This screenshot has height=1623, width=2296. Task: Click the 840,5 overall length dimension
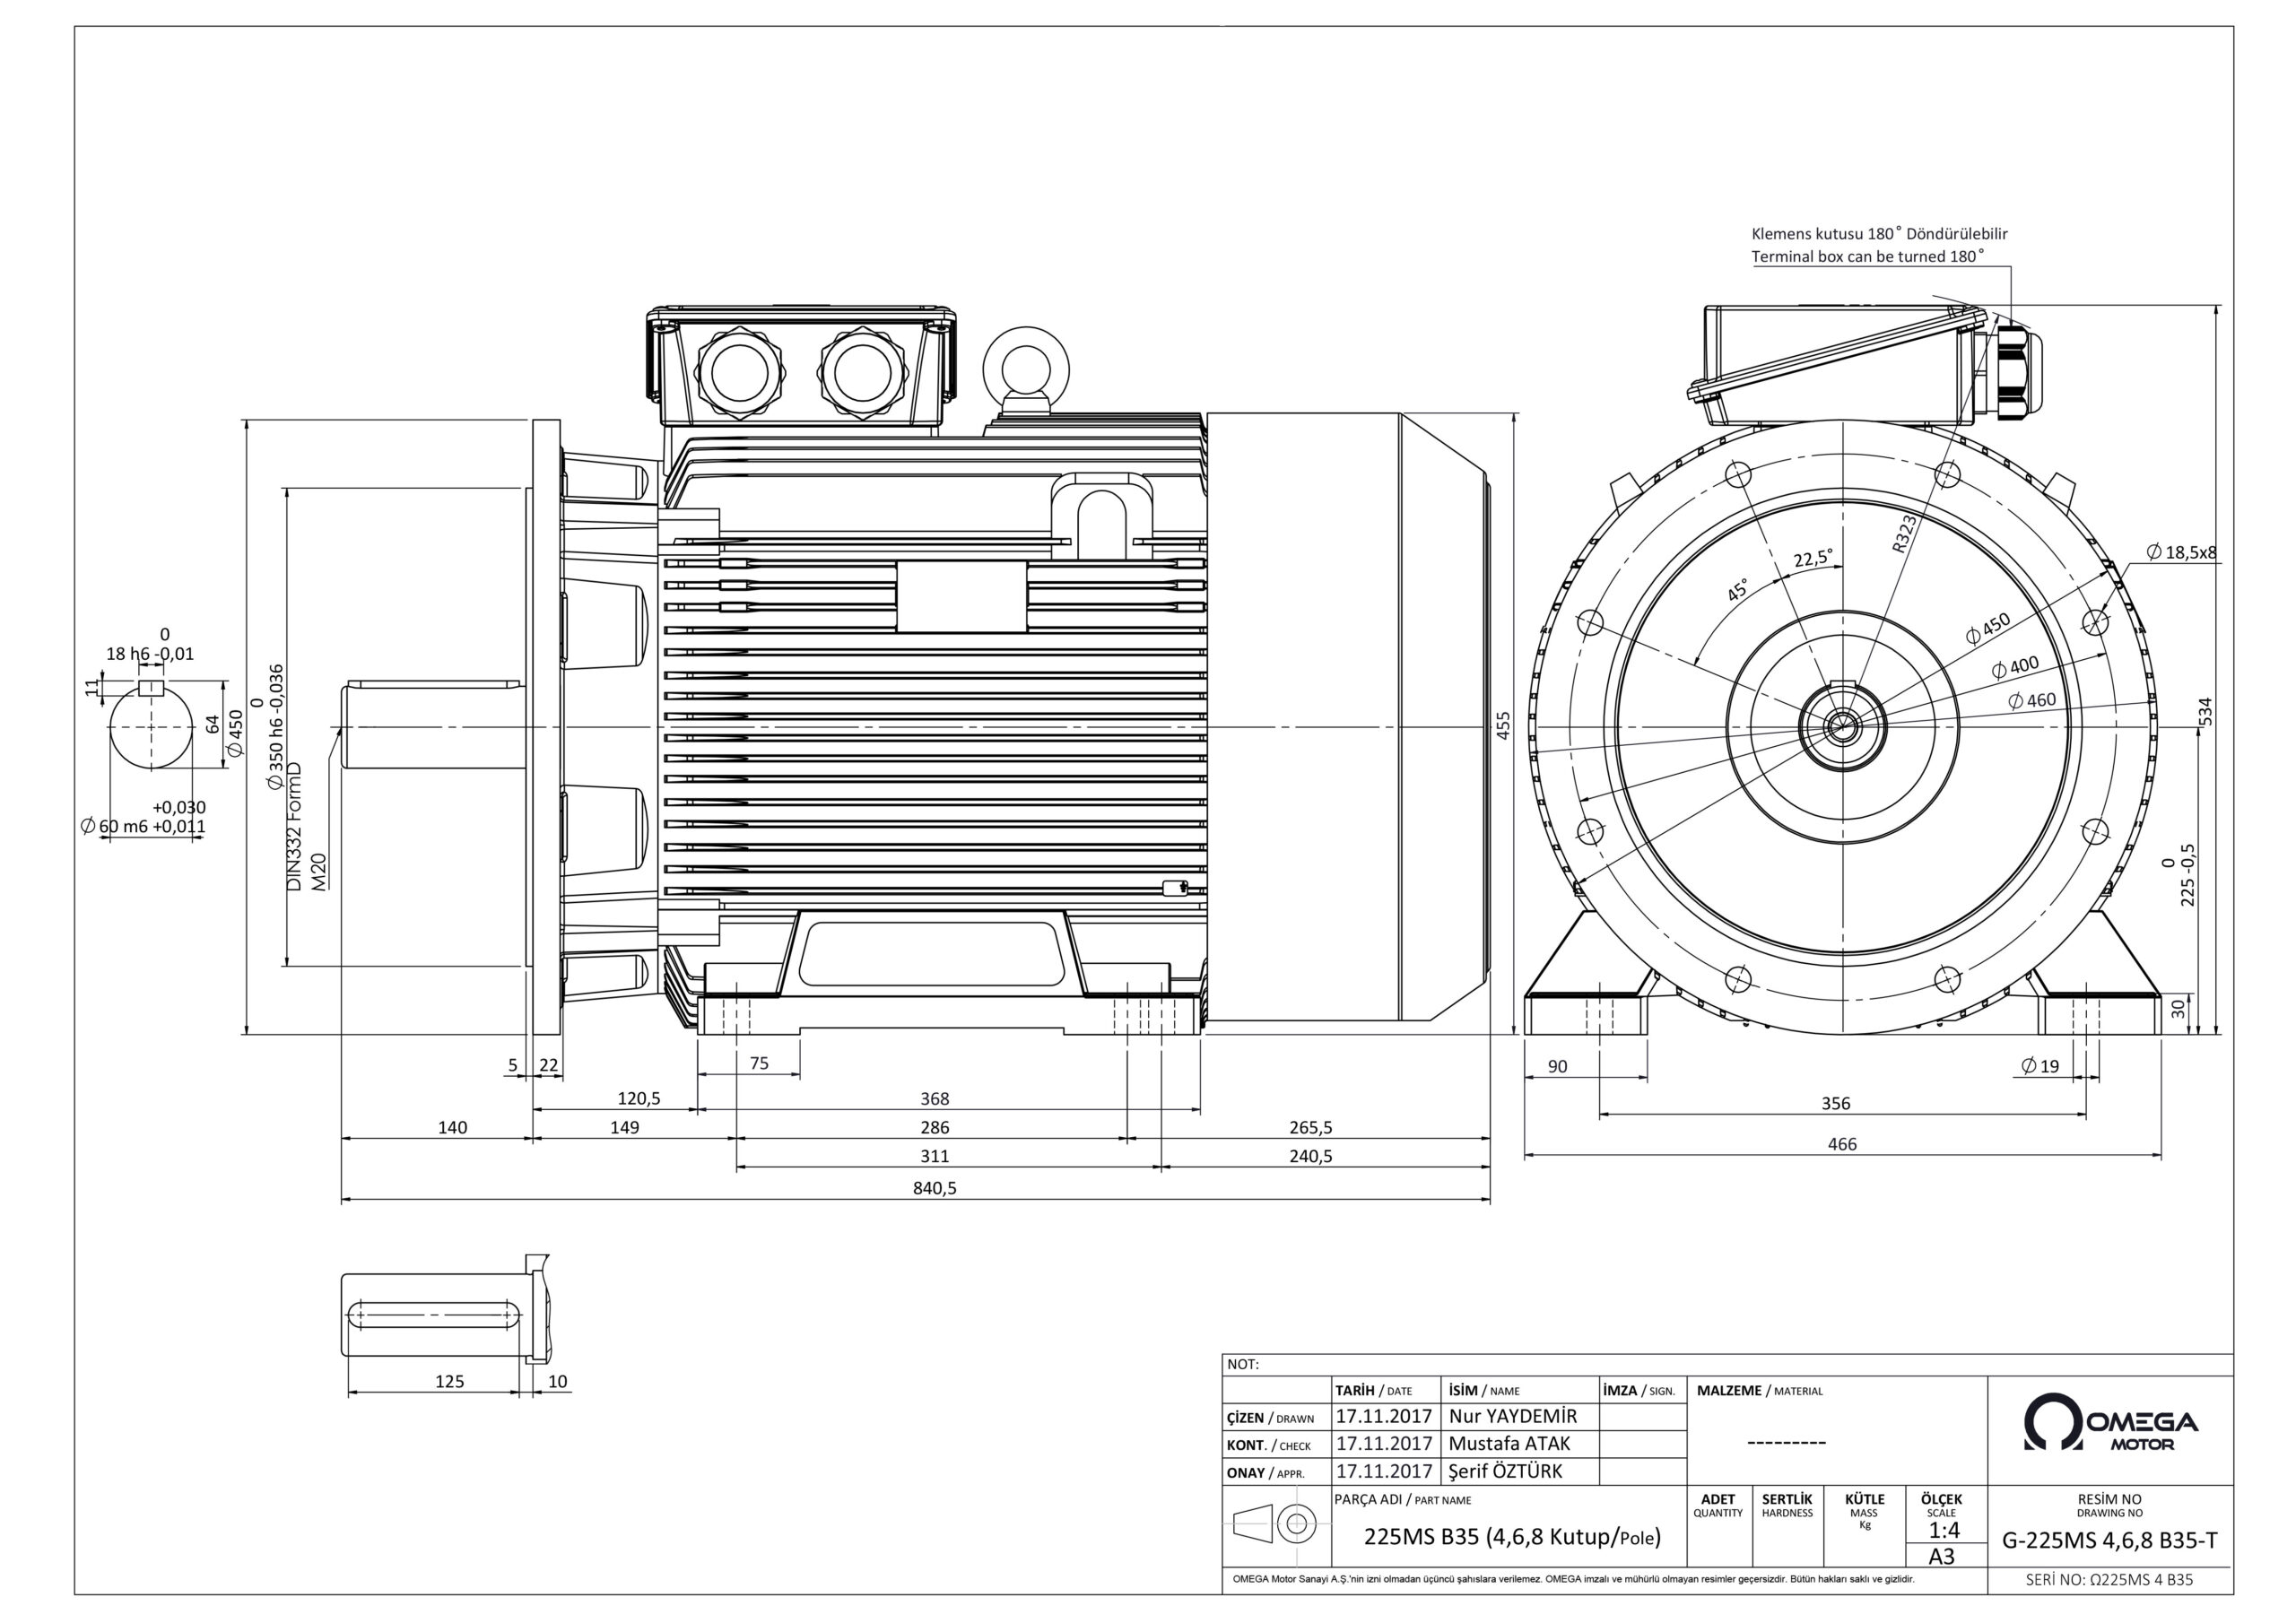pyautogui.click(x=934, y=1188)
